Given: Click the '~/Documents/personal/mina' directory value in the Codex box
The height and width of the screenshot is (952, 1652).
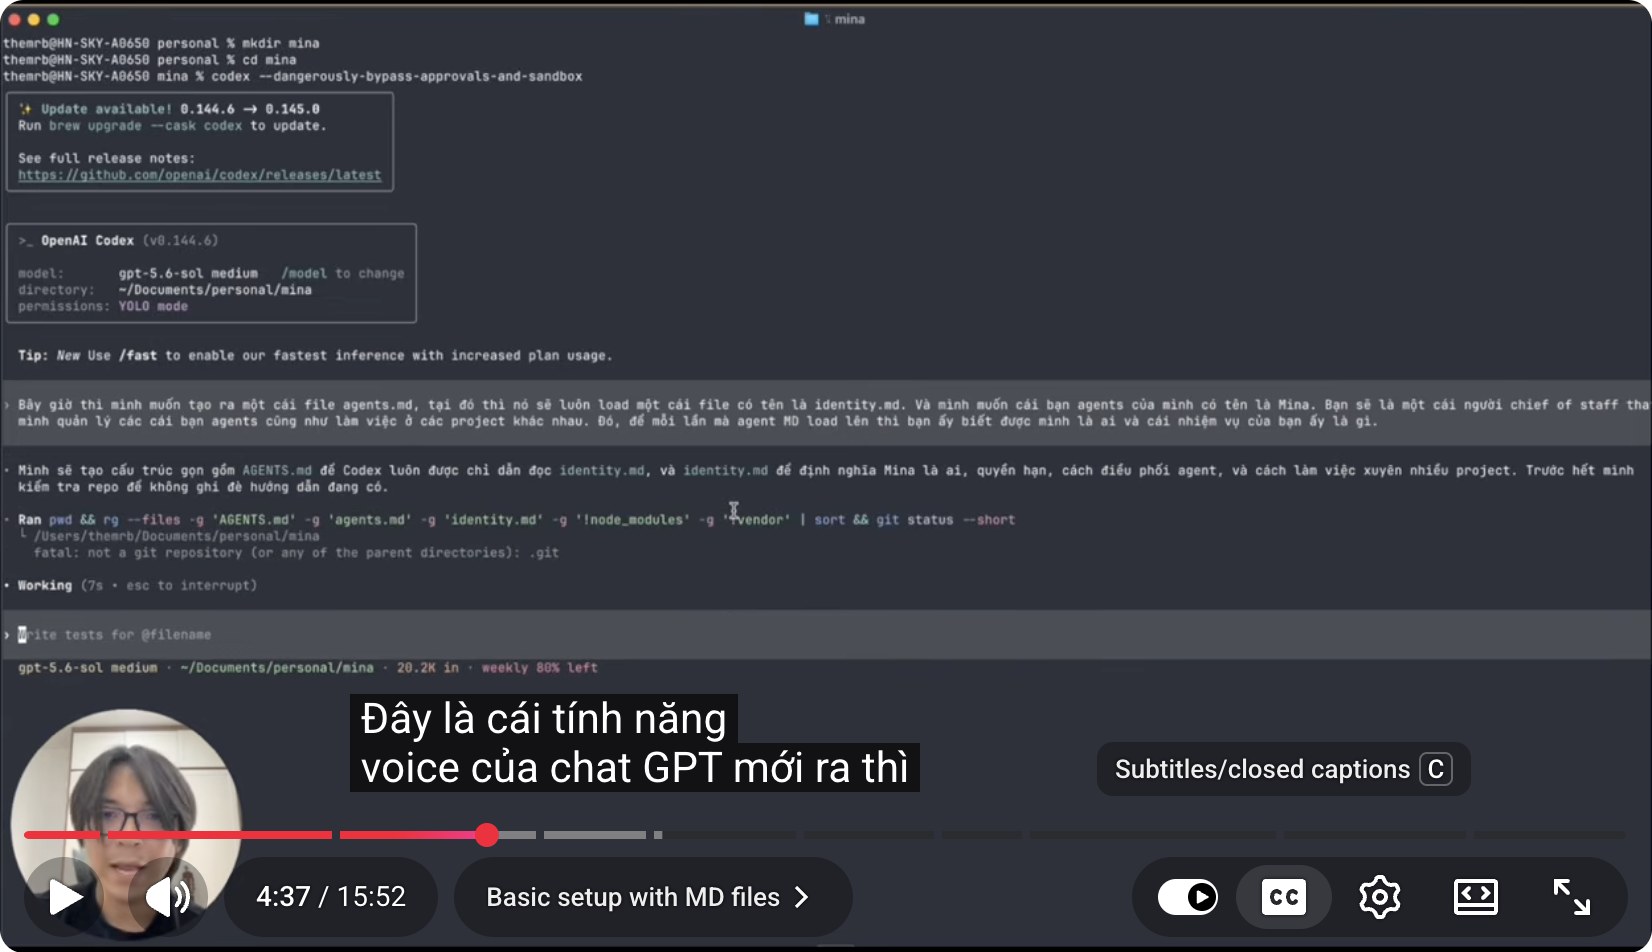Looking at the screenshot, I should point(215,290).
